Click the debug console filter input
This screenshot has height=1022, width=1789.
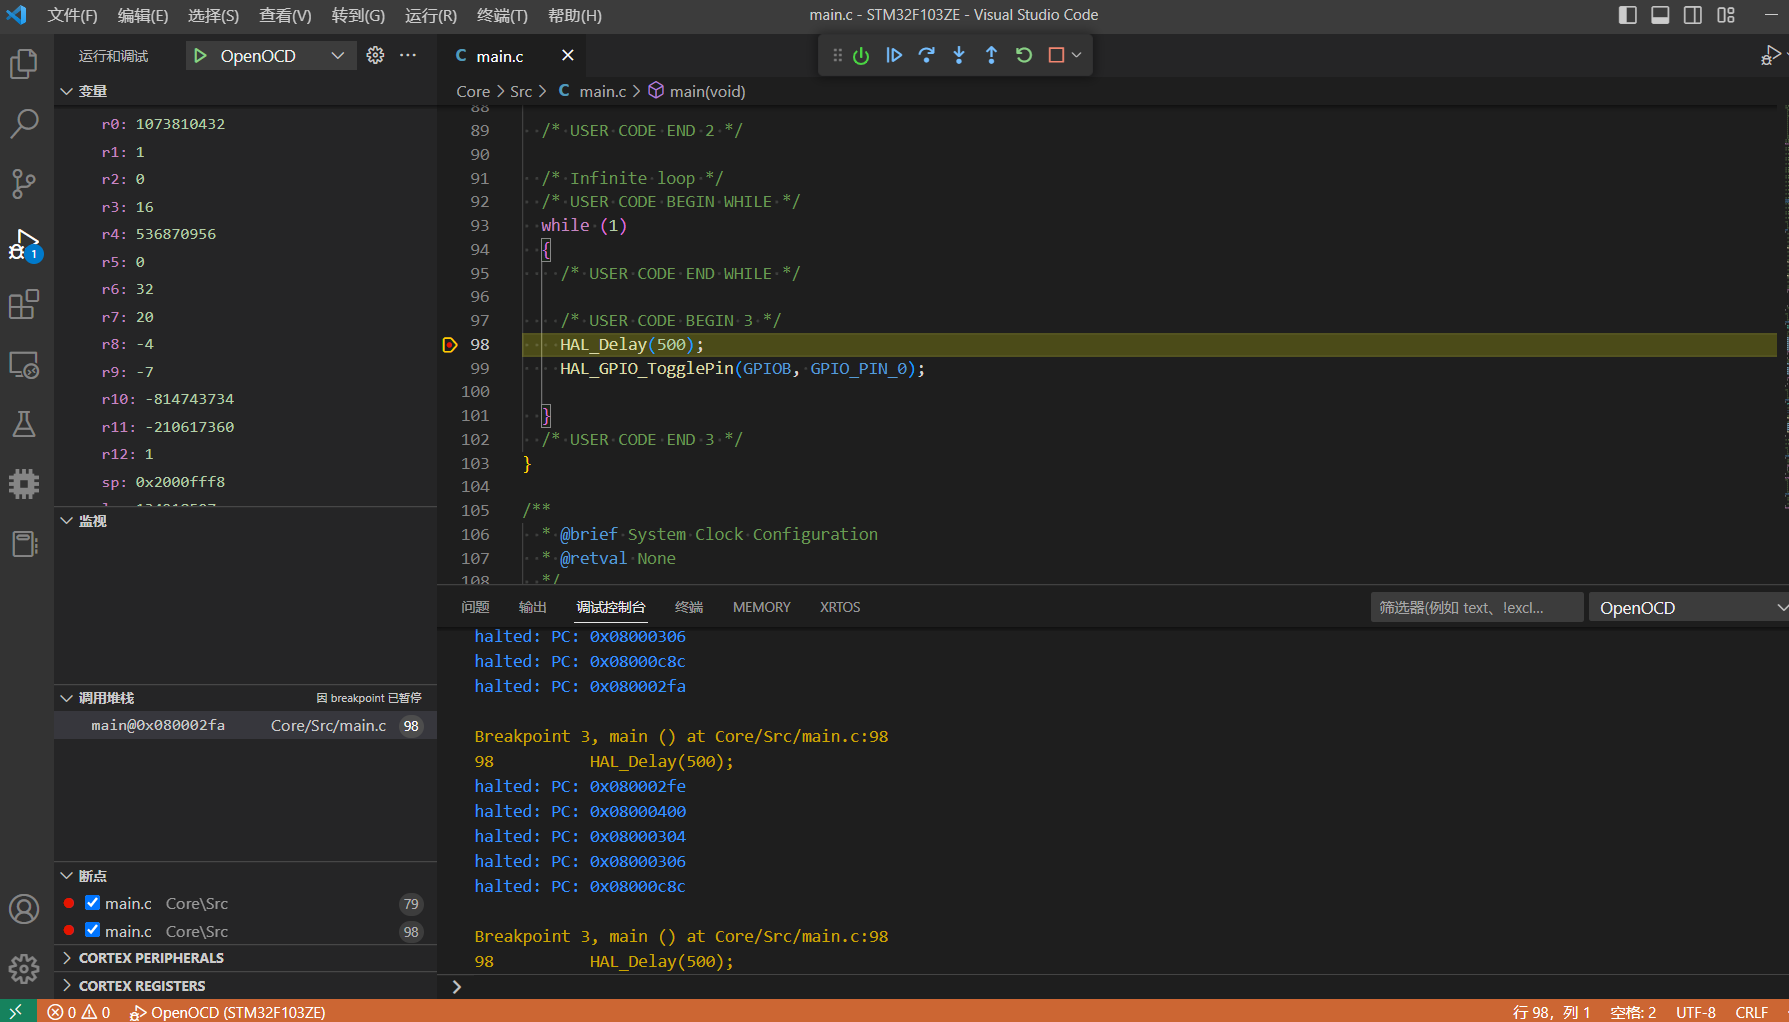click(1476, 607)
